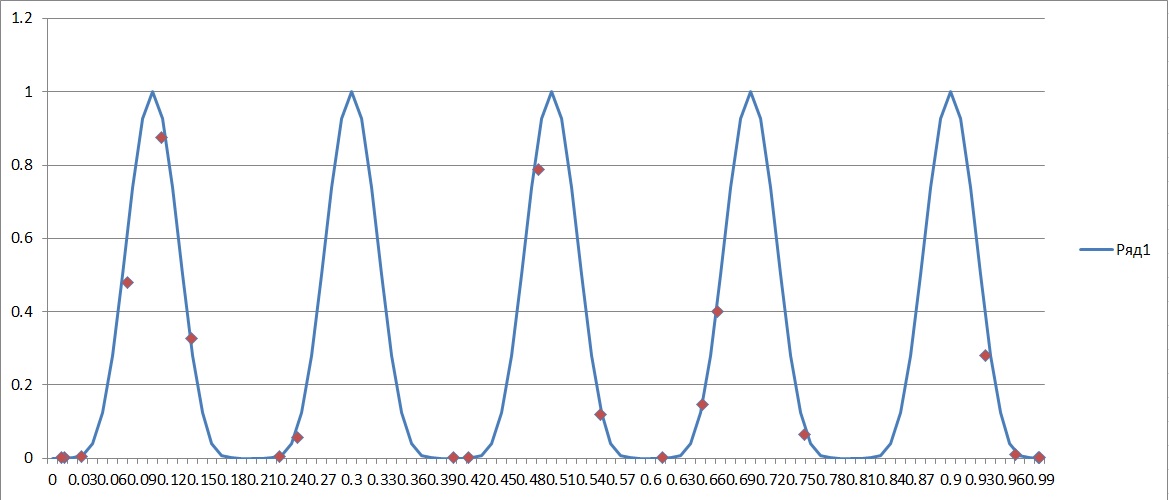Select the blue legend line sample for Ряд1
1169x500 pixels.
[x=1095, y=250]
